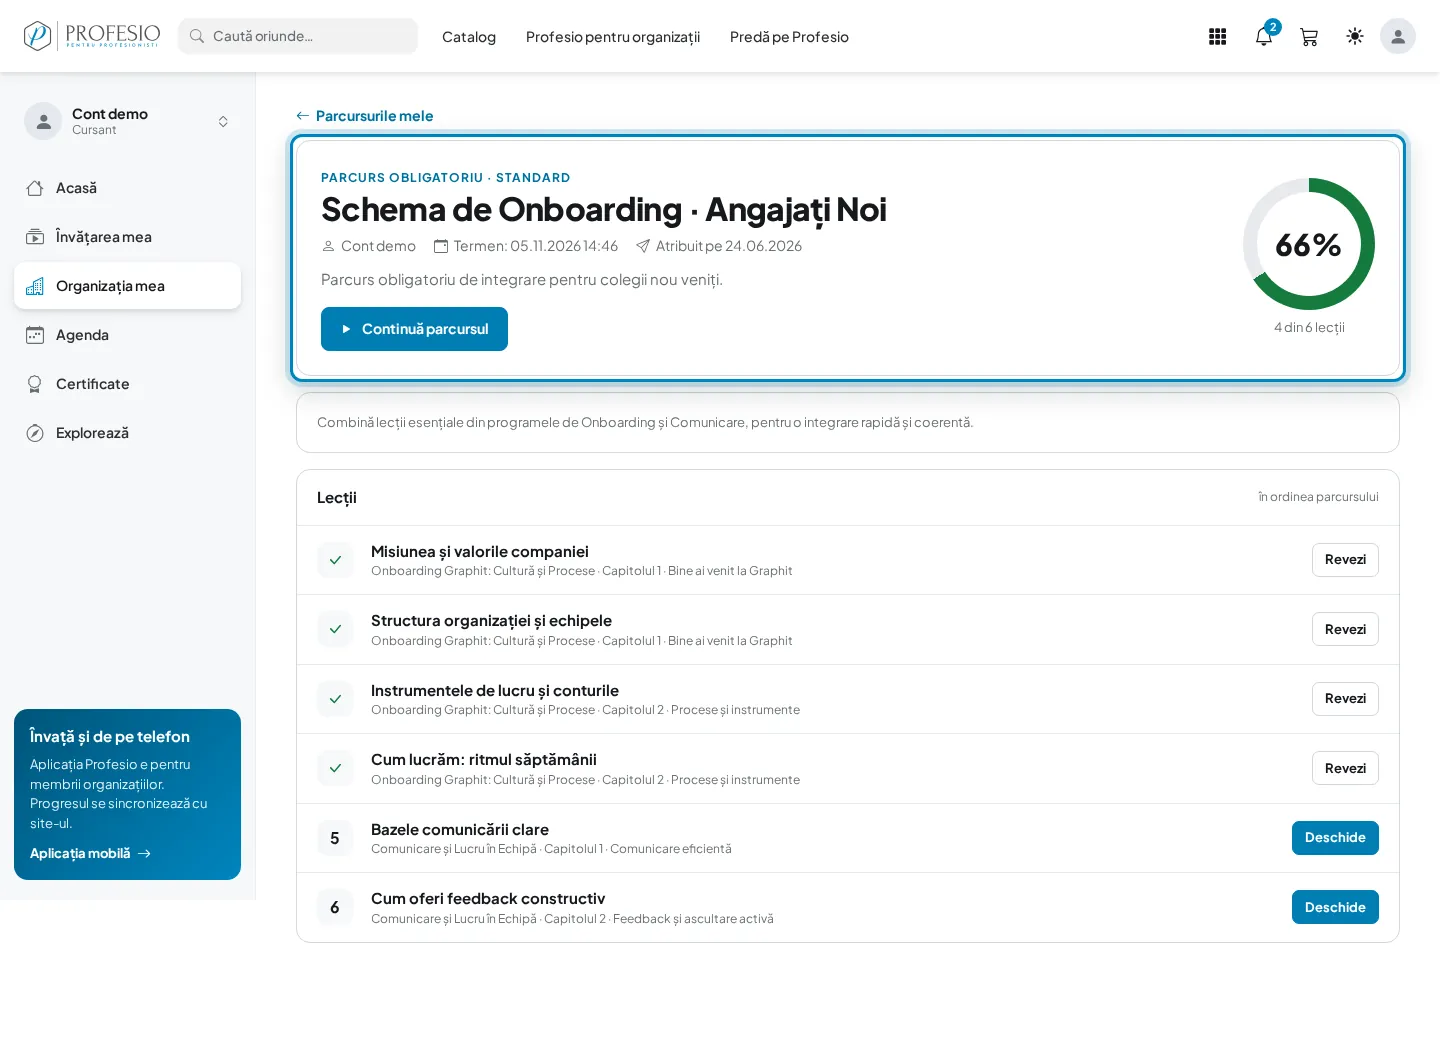Click '4 din 6 lecții' text

pyautogui.click(x=1309, y=328)
